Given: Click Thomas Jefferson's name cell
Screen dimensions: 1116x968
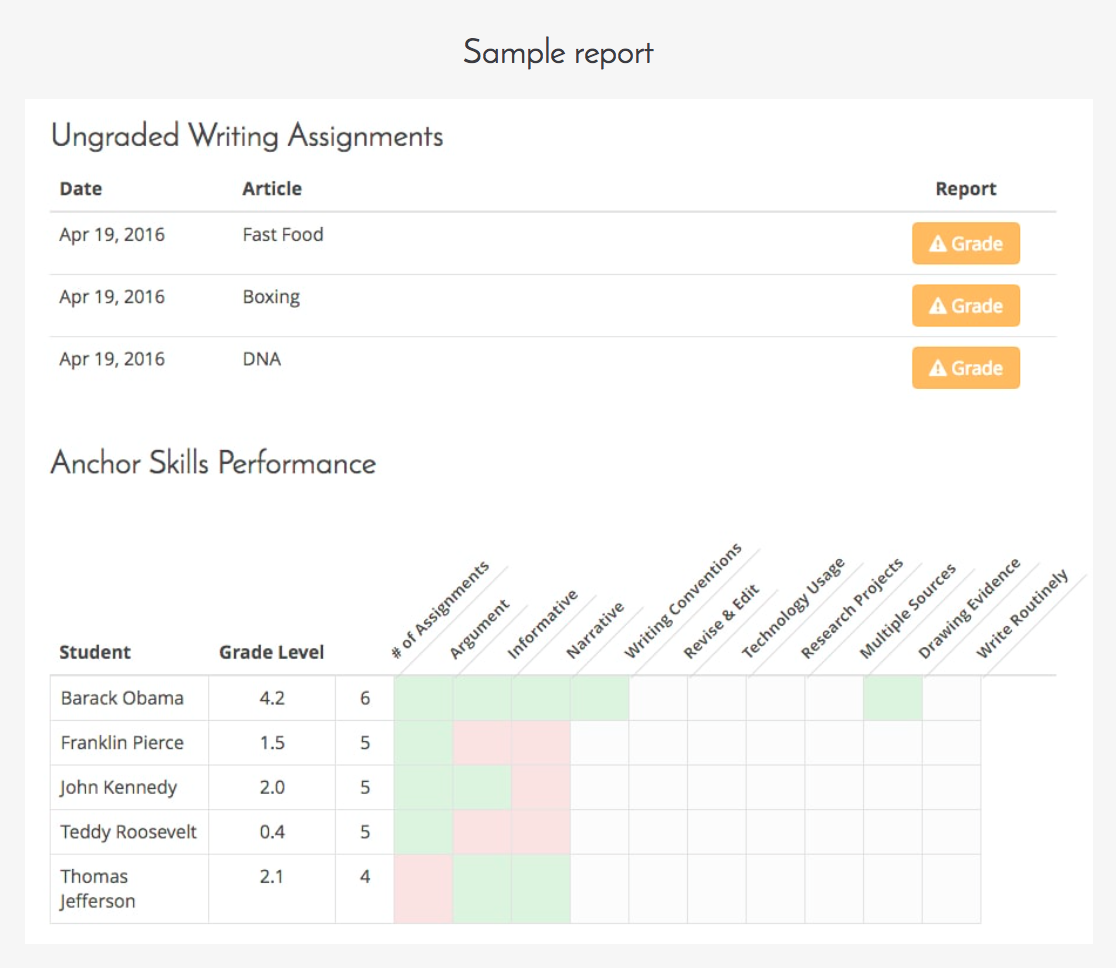Looking at the screenshot, I should [x=97, y=888].
